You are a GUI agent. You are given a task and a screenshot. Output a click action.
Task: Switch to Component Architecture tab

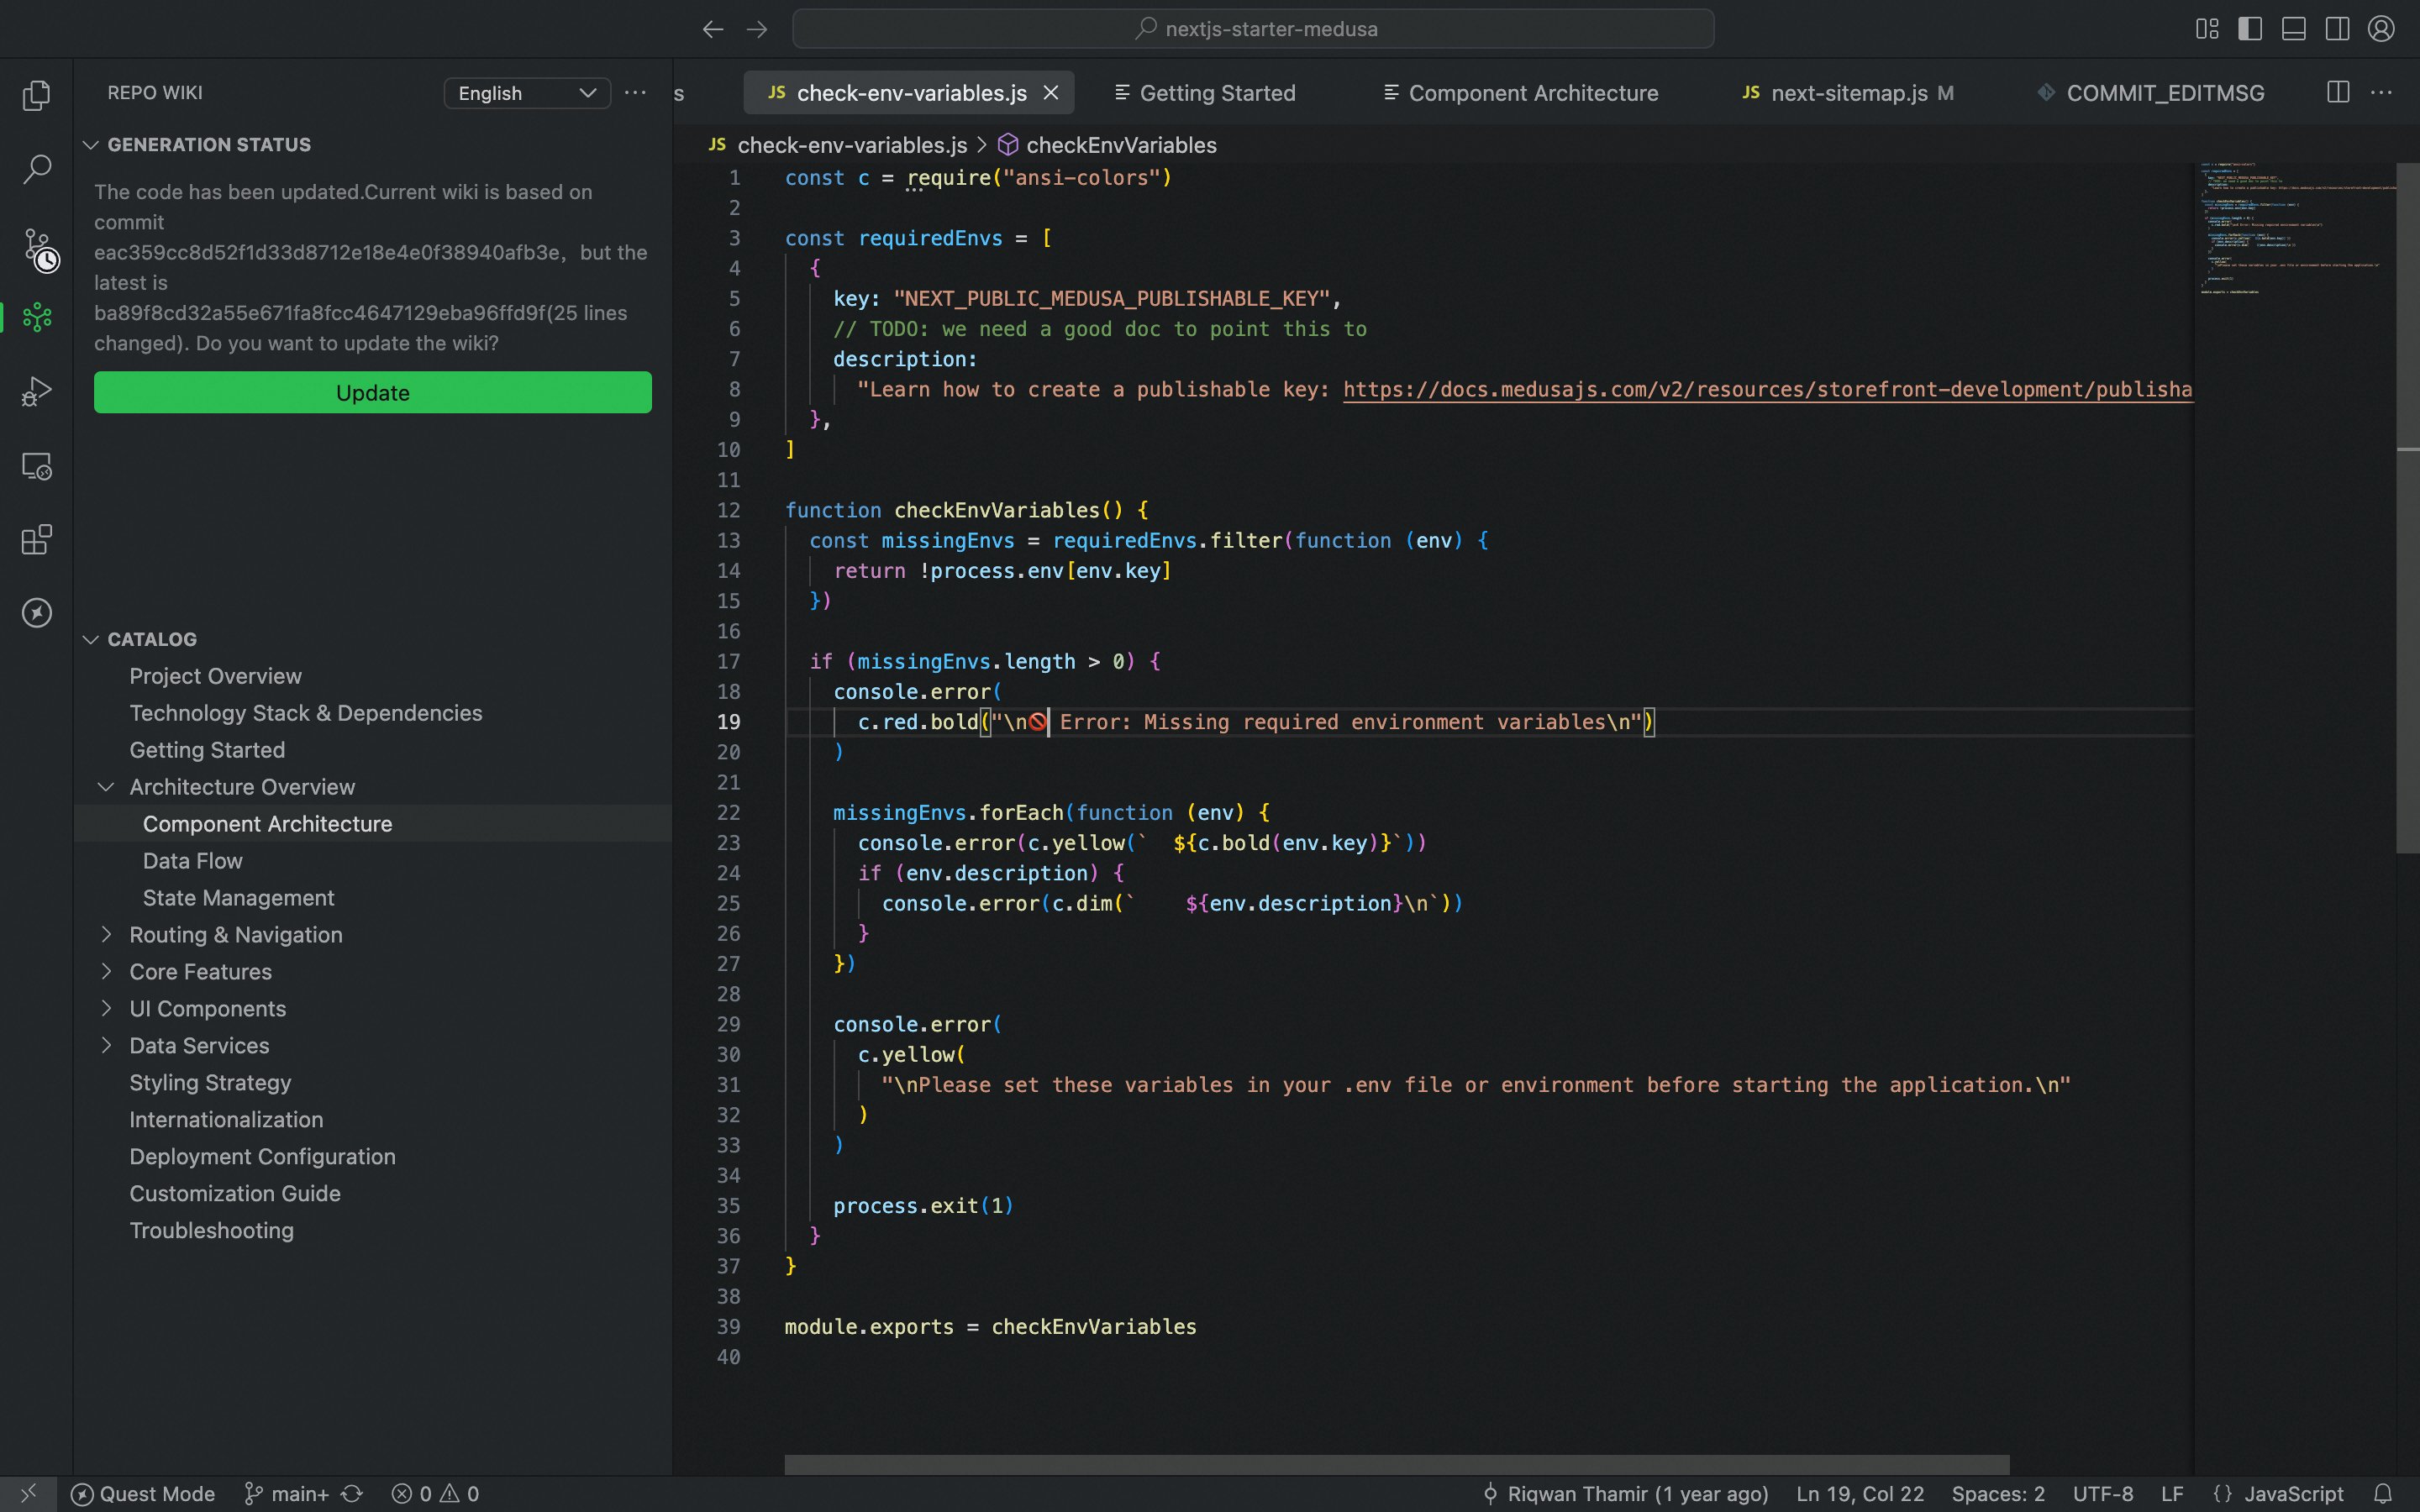pos(1521,93)
